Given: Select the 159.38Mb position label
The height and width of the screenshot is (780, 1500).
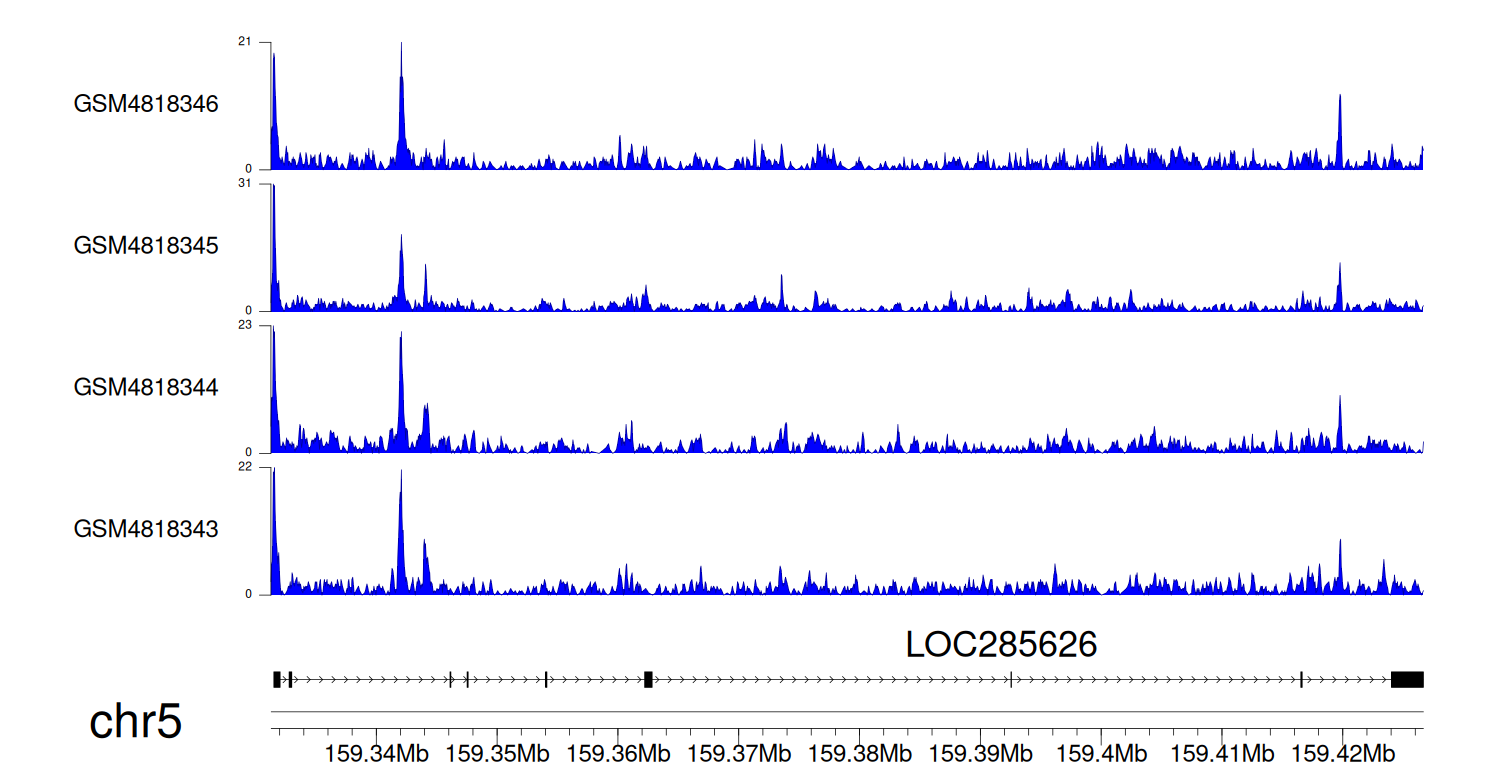Looking at the screenshot, I should [x=859, y=753].
